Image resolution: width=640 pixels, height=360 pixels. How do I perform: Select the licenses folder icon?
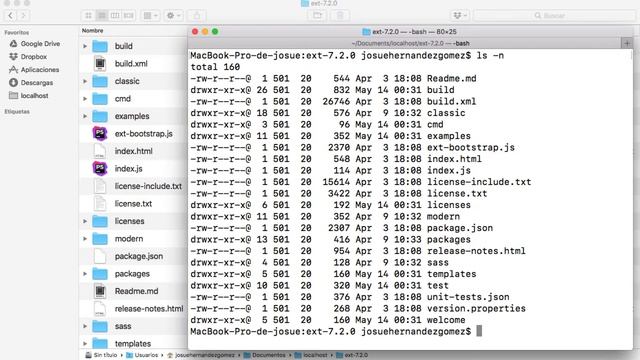100,221
